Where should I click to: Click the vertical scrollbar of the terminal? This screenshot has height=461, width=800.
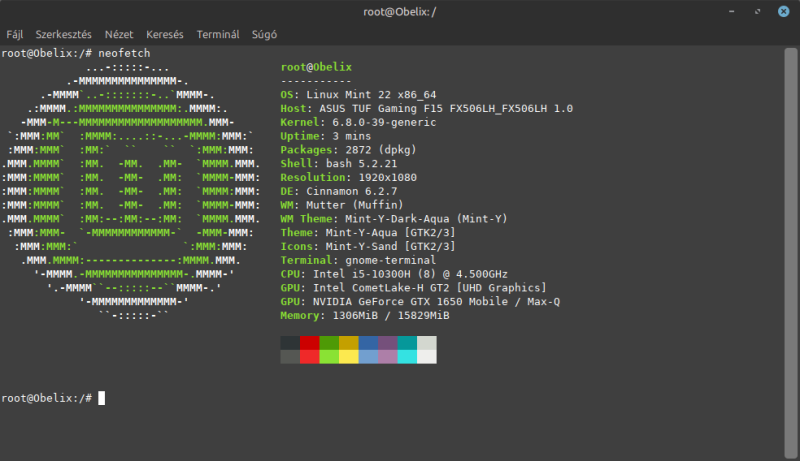tap(791, 253)
